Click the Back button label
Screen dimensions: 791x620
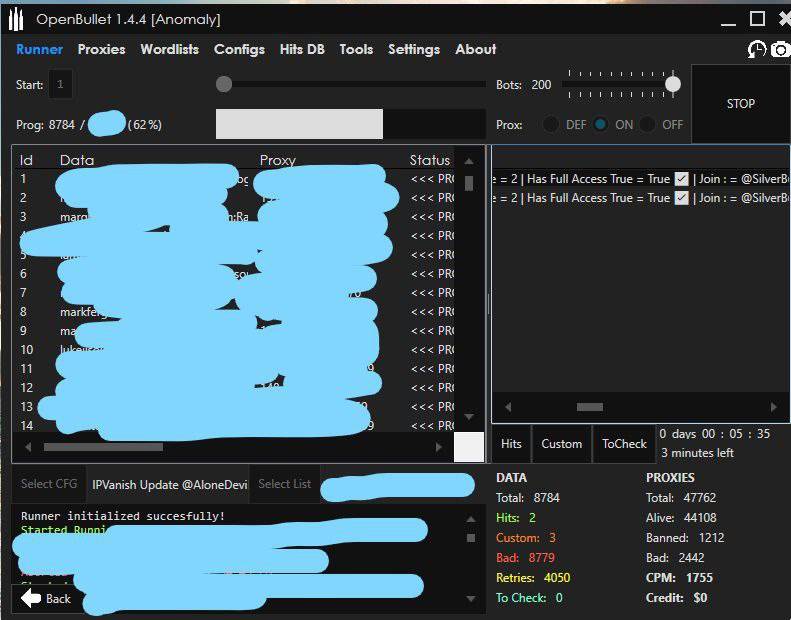click(58, 599)
